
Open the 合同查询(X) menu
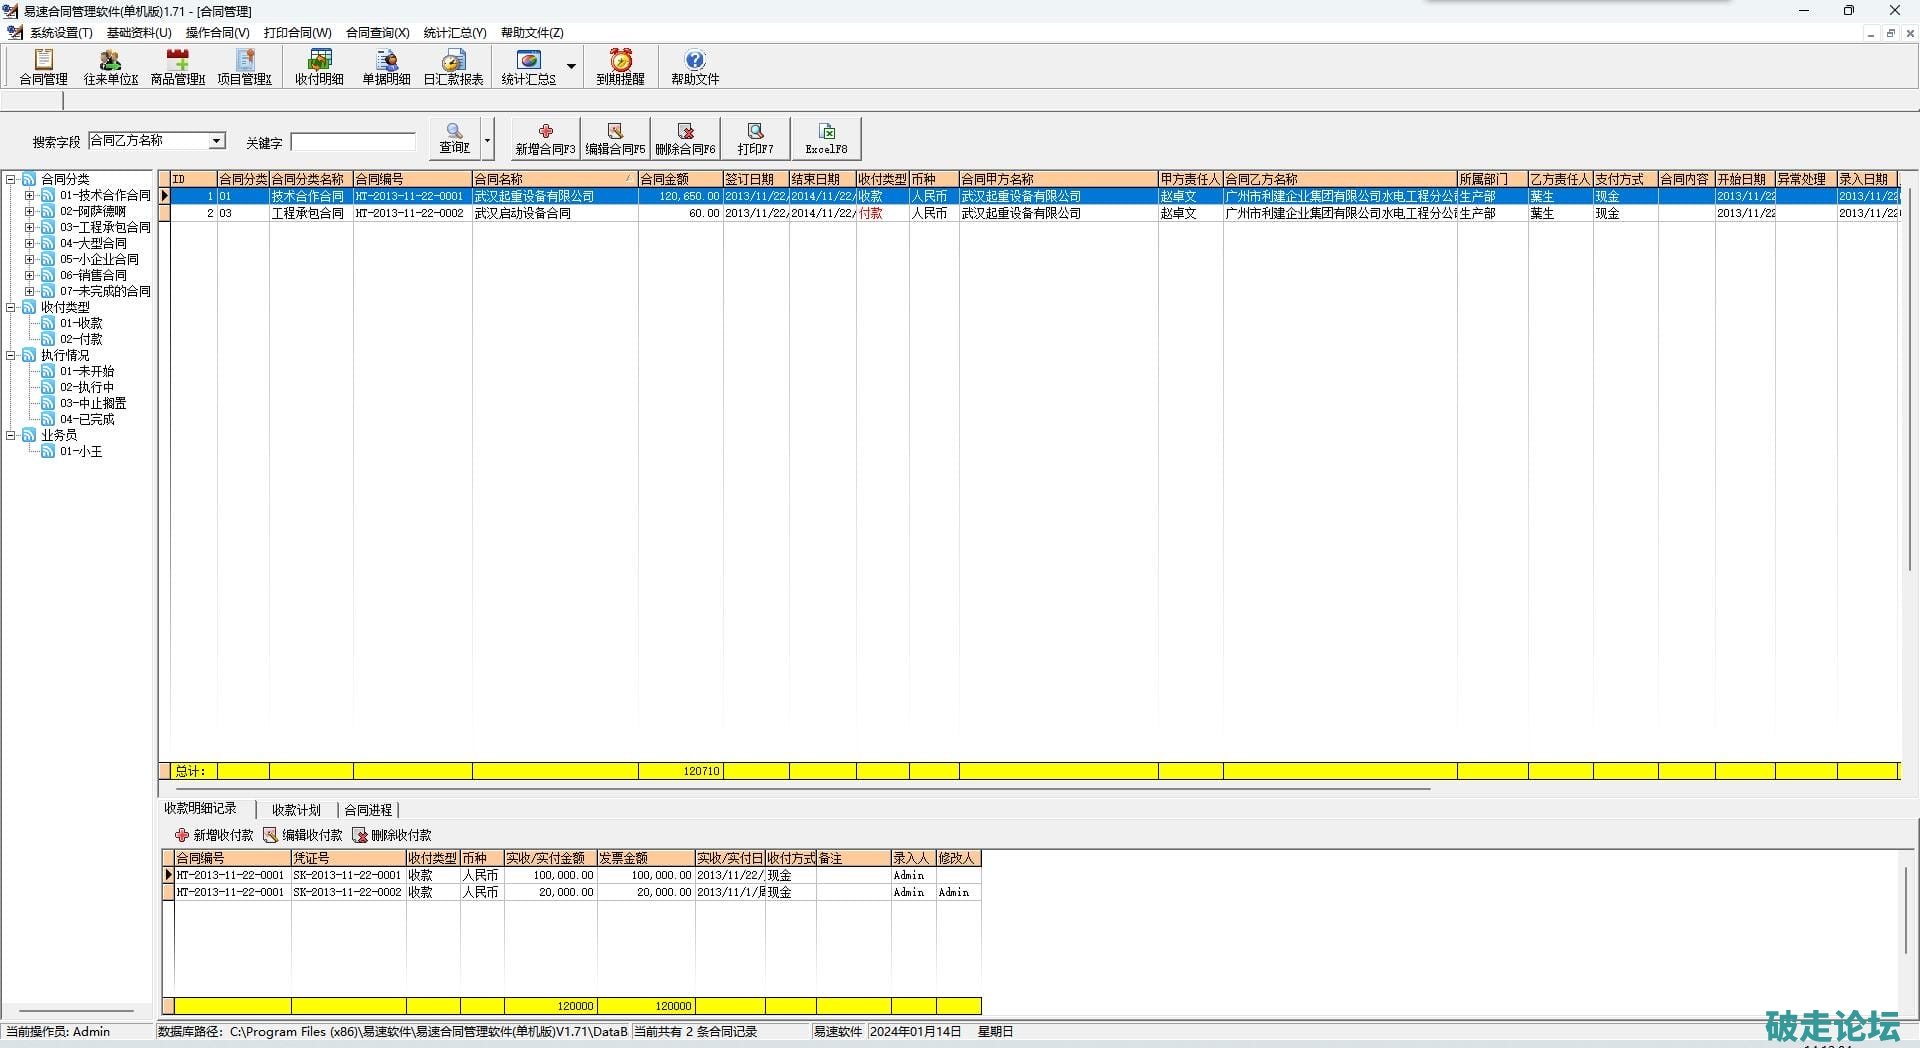[x=377, y=33]
